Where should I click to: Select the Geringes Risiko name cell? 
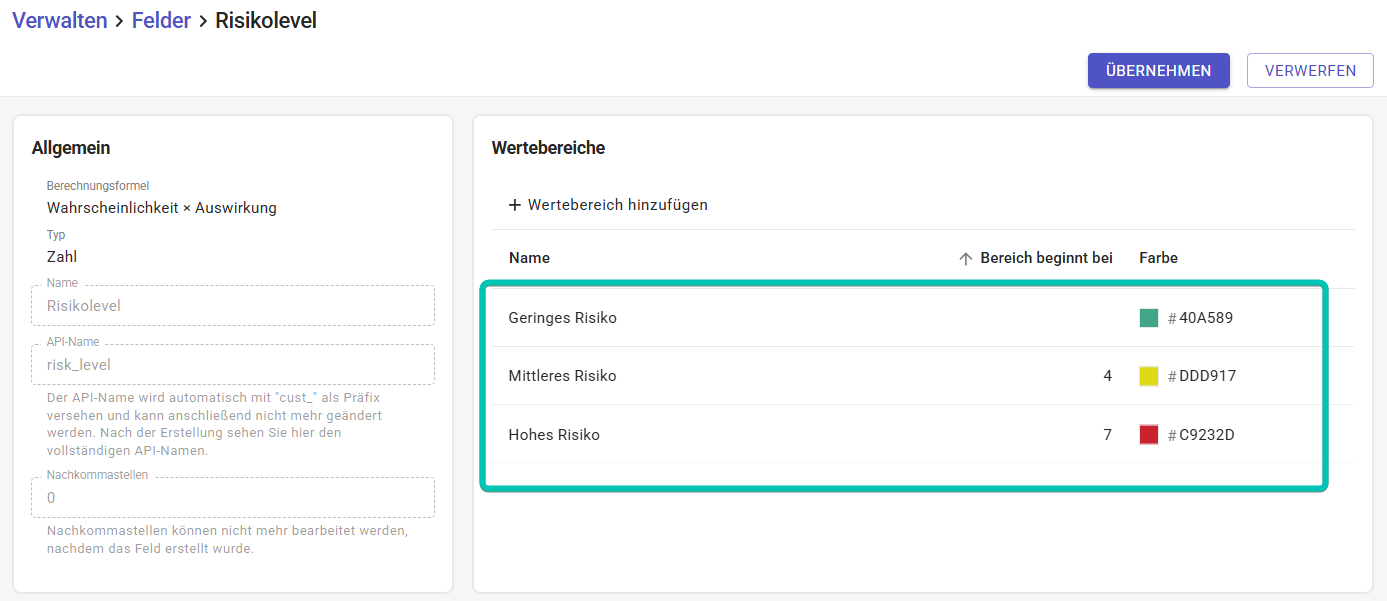563,318
